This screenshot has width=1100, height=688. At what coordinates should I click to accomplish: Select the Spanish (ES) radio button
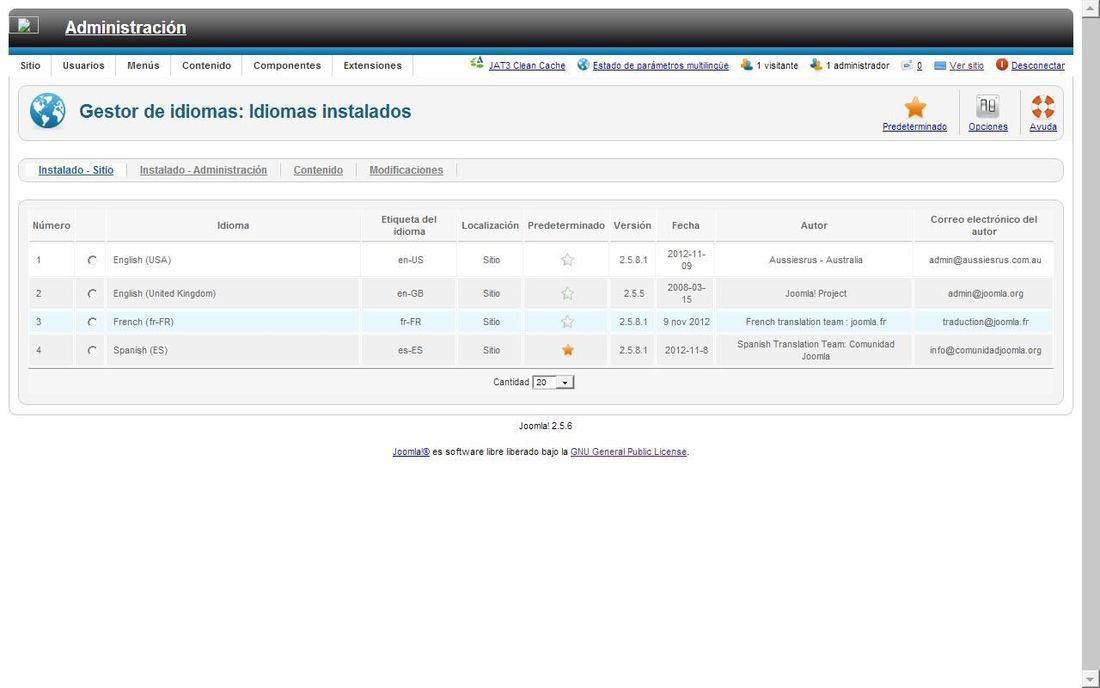pyautogui.click(x=92, y=350)
